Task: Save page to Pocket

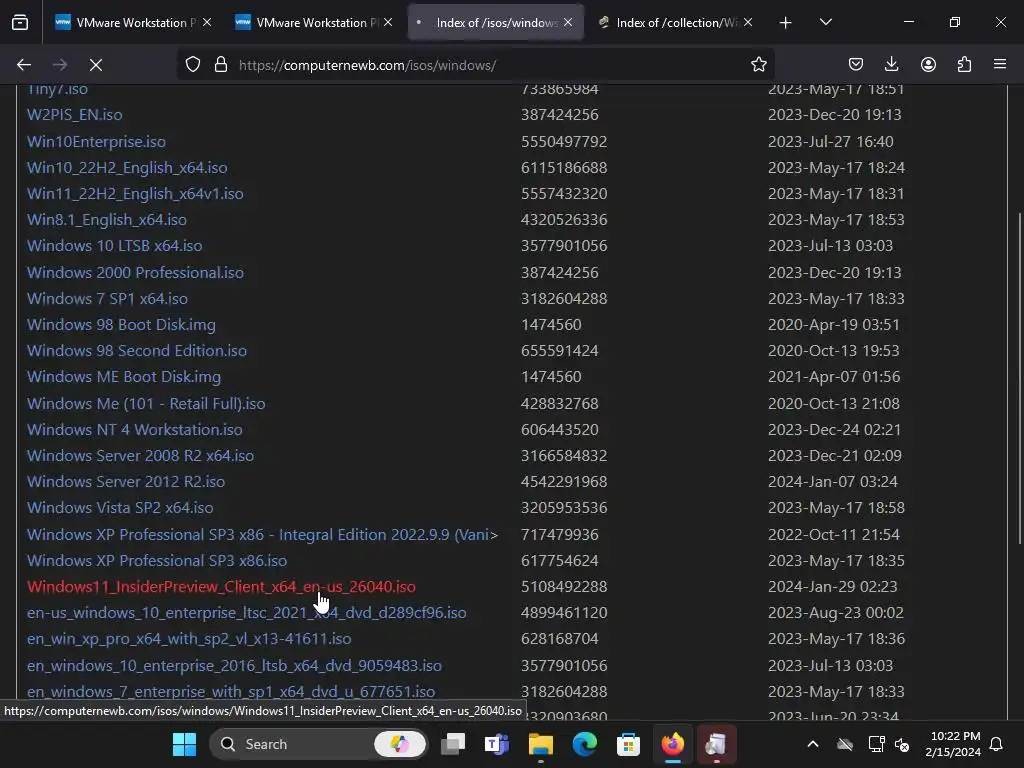Action: 856,65
